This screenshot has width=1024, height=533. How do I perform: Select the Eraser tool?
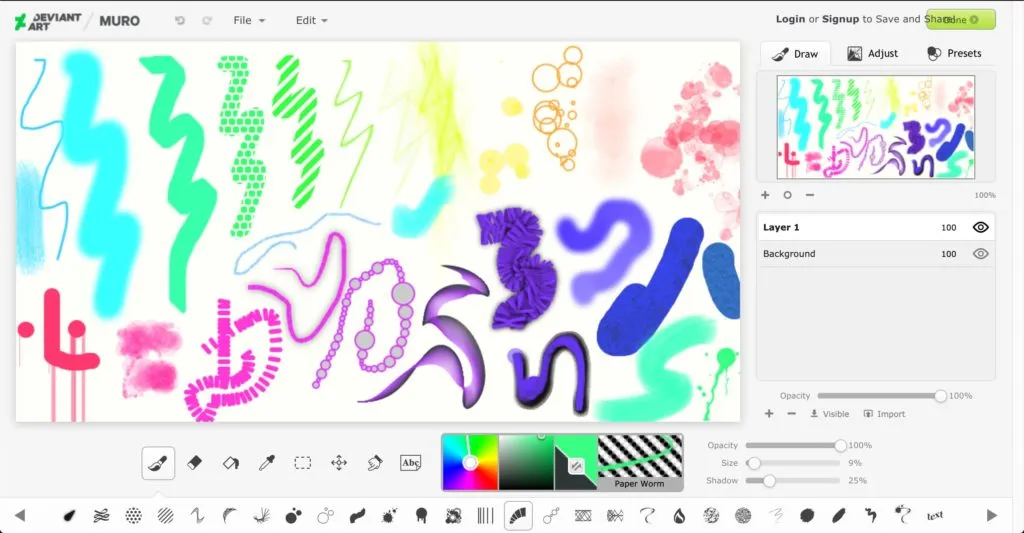195,462
